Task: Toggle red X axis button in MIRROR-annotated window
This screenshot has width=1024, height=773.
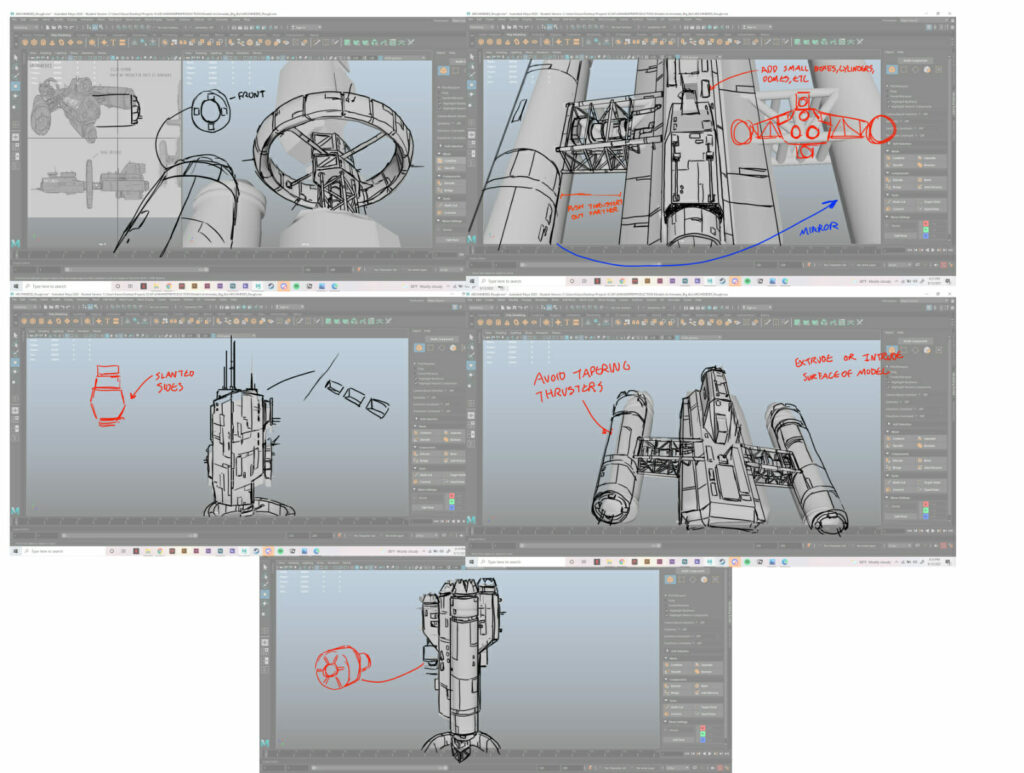Action: pos(925,224)
